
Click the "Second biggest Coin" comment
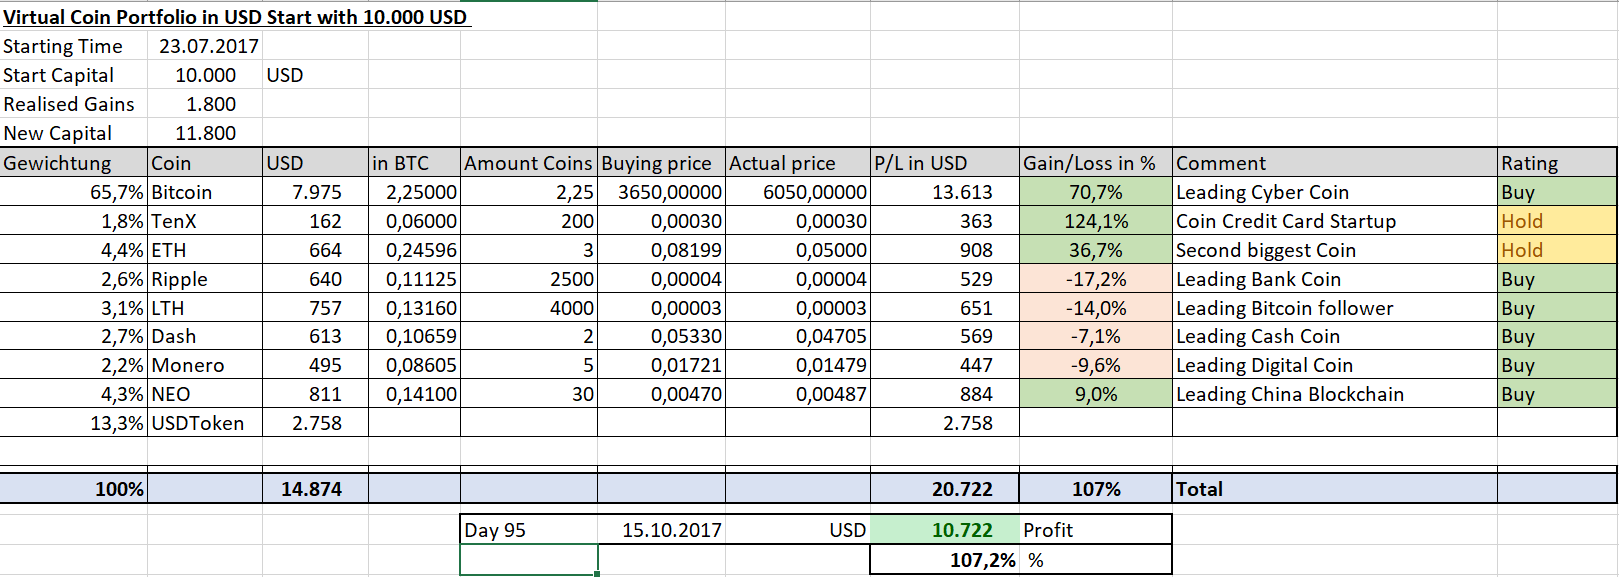(1334, 250)
